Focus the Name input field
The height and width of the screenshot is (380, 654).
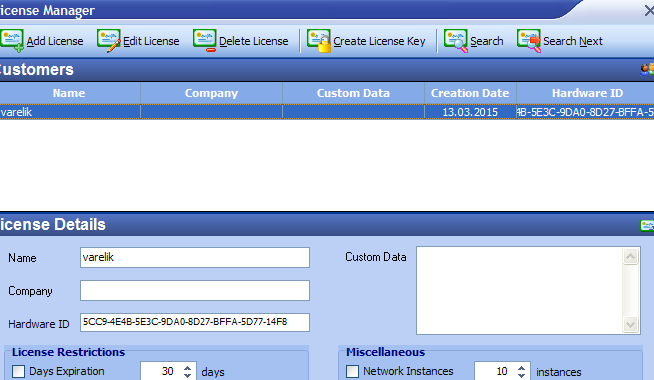pyautogui.click(x=195, y=257)
